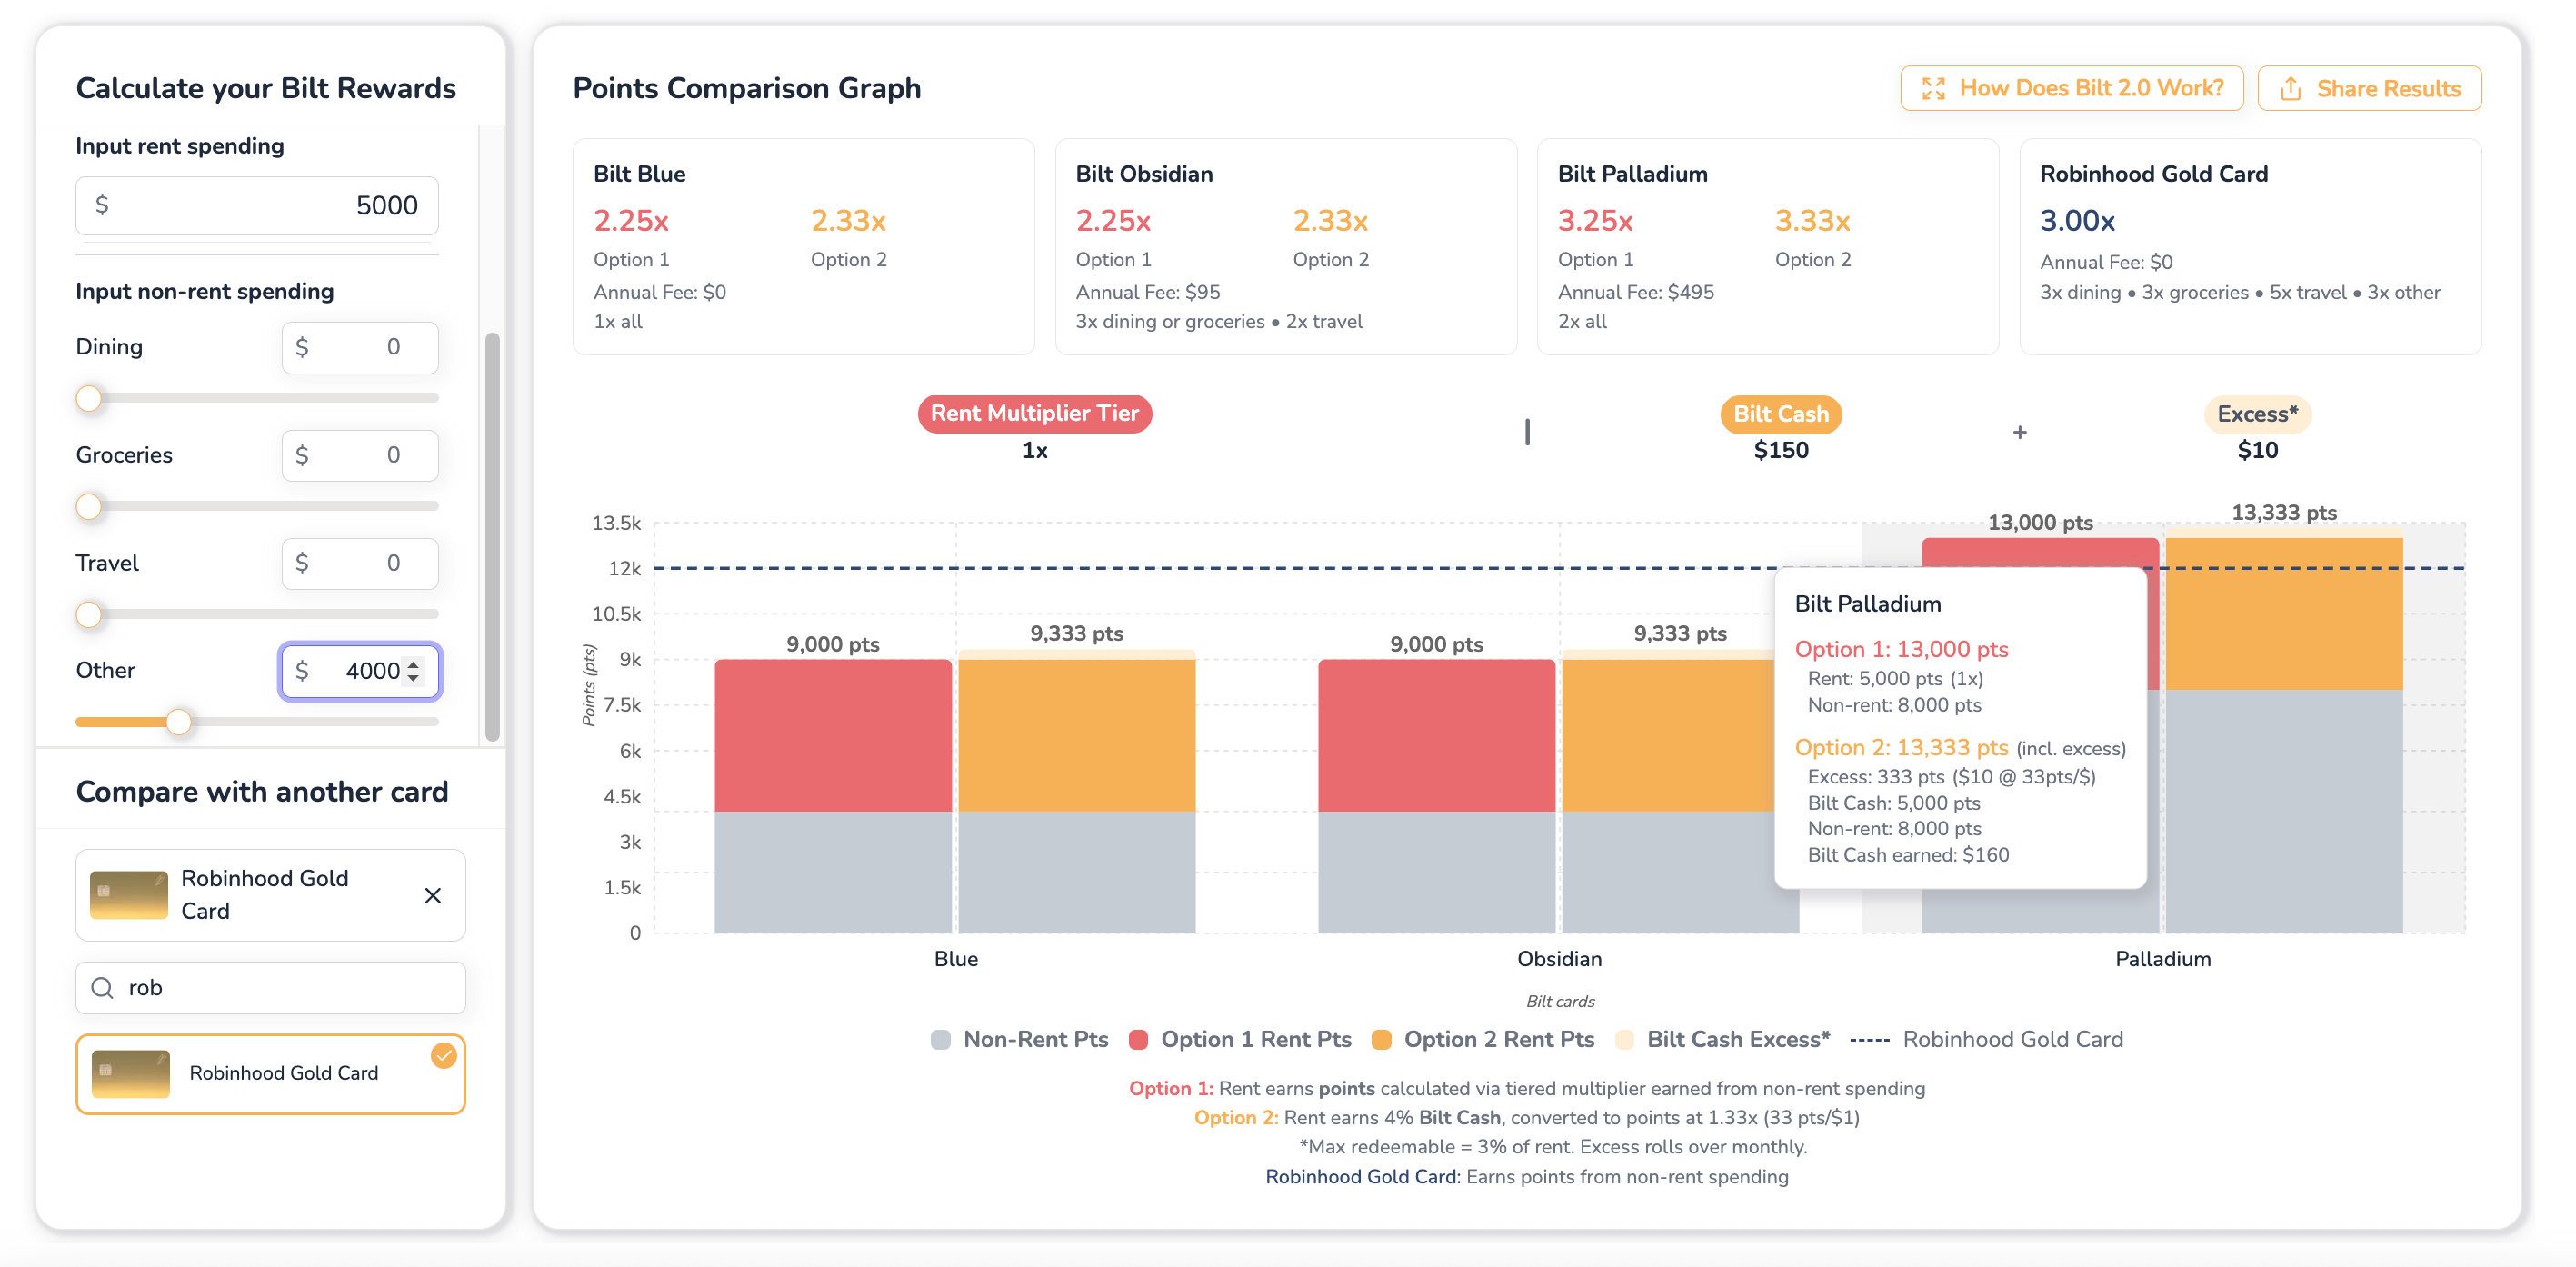
Task: Click the left panel vertical scrollbar
Action: 492,538
